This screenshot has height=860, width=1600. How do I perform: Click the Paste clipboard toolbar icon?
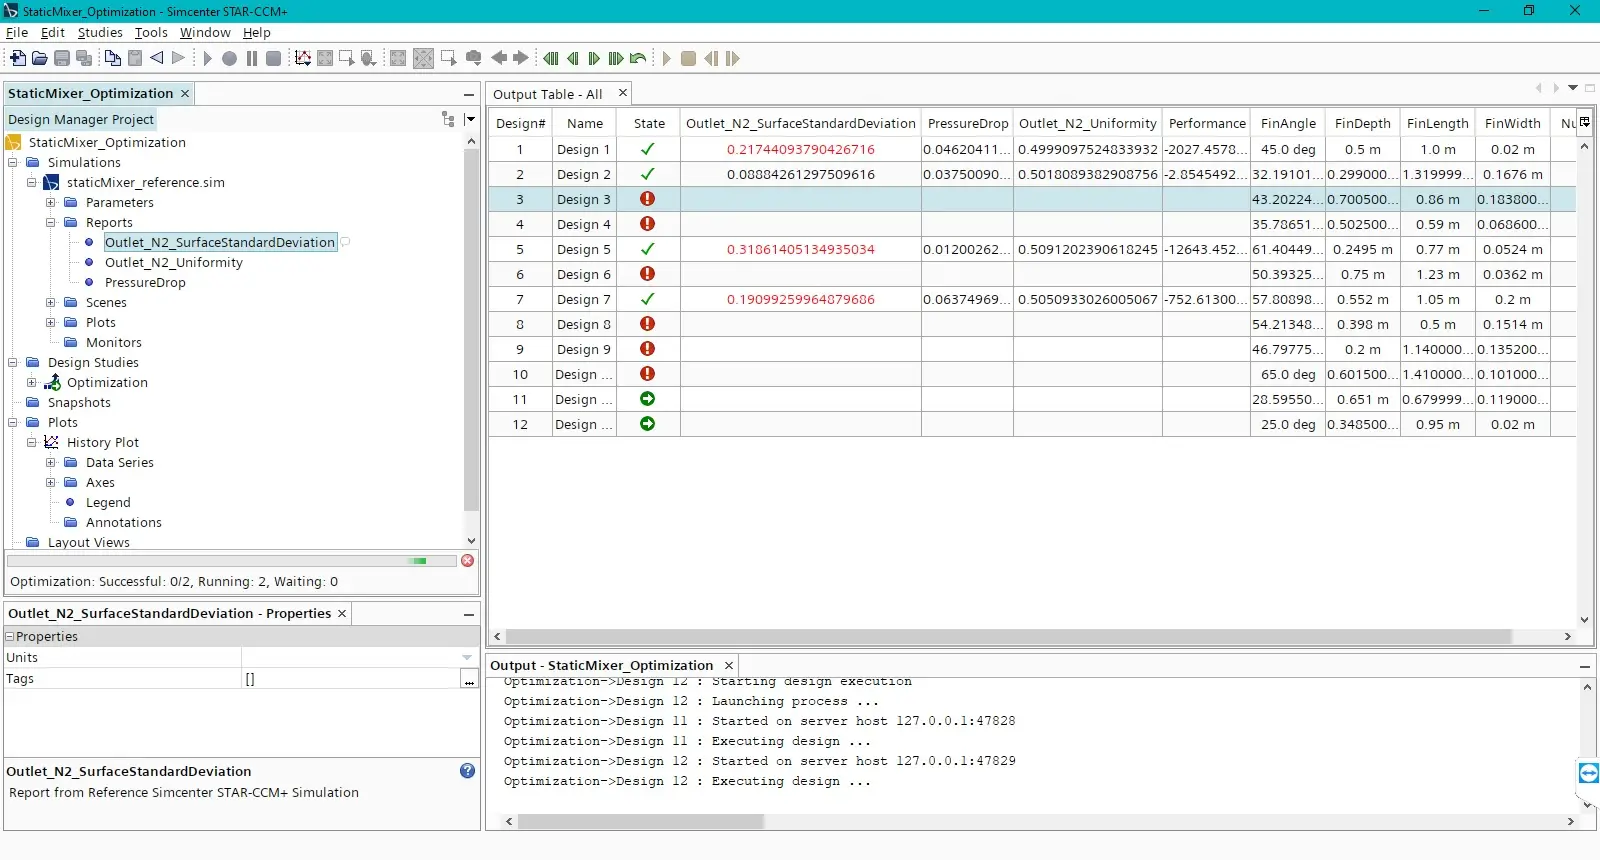click(x=135, y=58)
